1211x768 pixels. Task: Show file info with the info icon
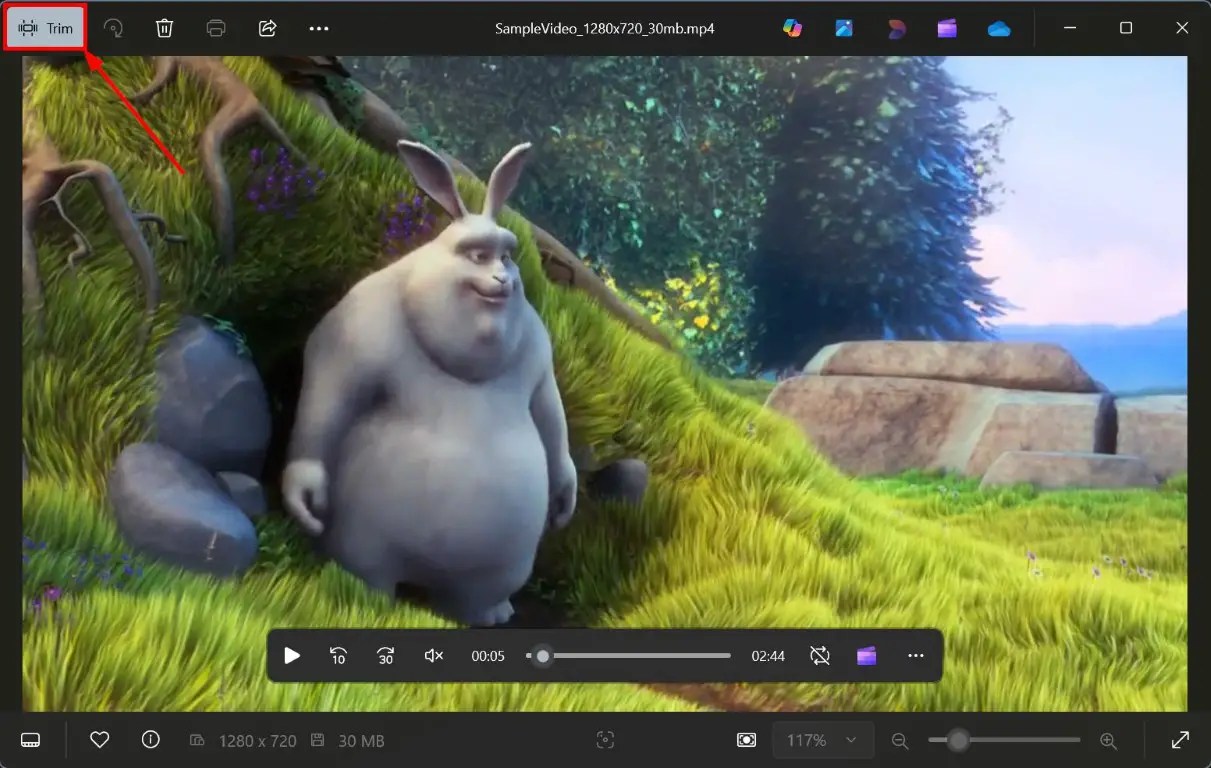[151, 740]
